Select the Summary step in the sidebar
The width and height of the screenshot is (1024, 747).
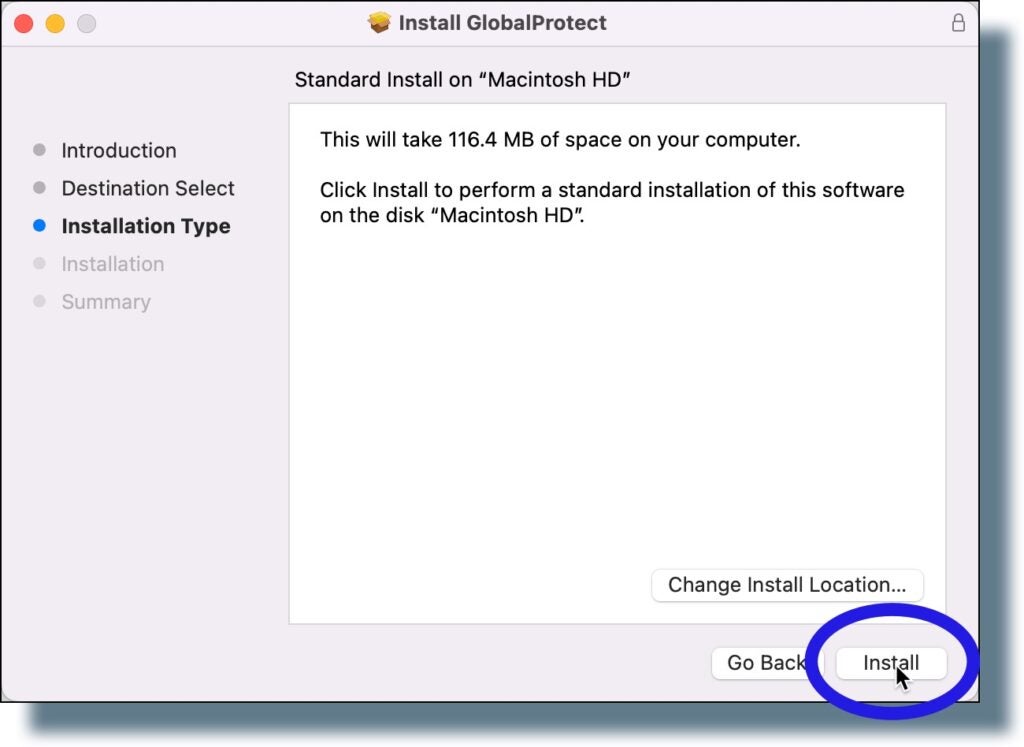tap(106, 302)
